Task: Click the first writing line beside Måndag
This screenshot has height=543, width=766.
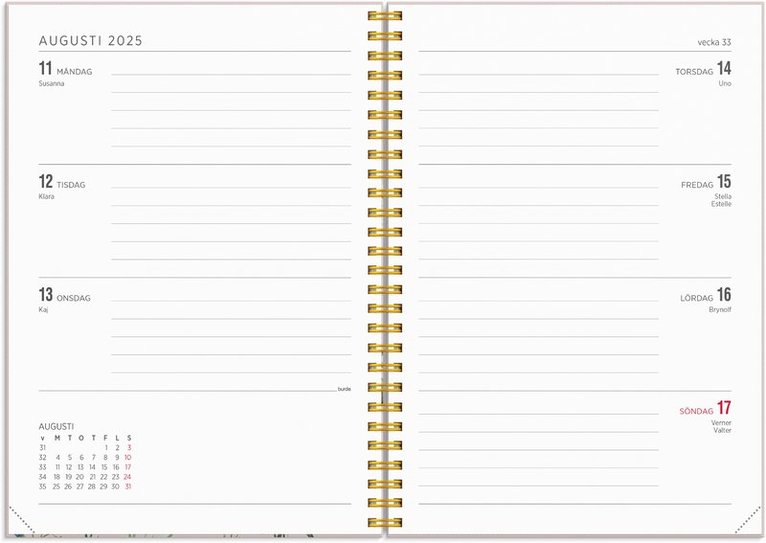Action: click(x=230, y=74)
